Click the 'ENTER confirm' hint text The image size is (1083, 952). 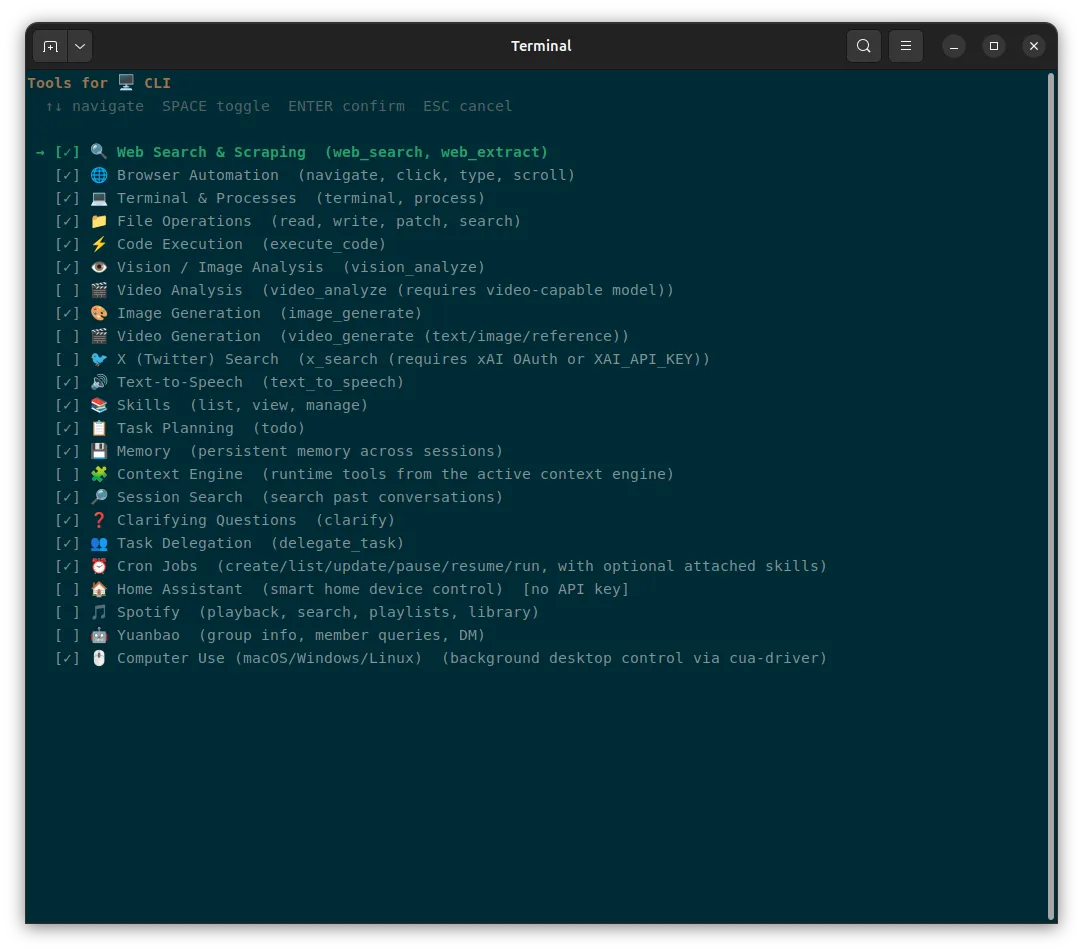[x=346, y=106]
